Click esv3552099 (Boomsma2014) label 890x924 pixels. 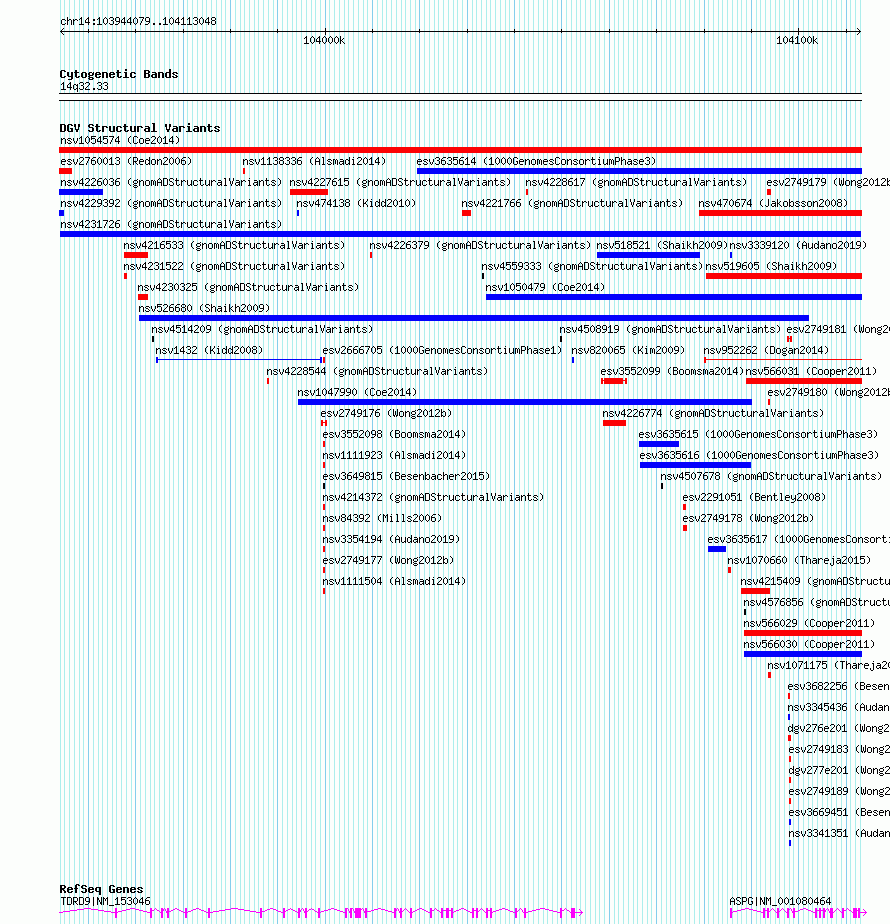coord(672,371)
